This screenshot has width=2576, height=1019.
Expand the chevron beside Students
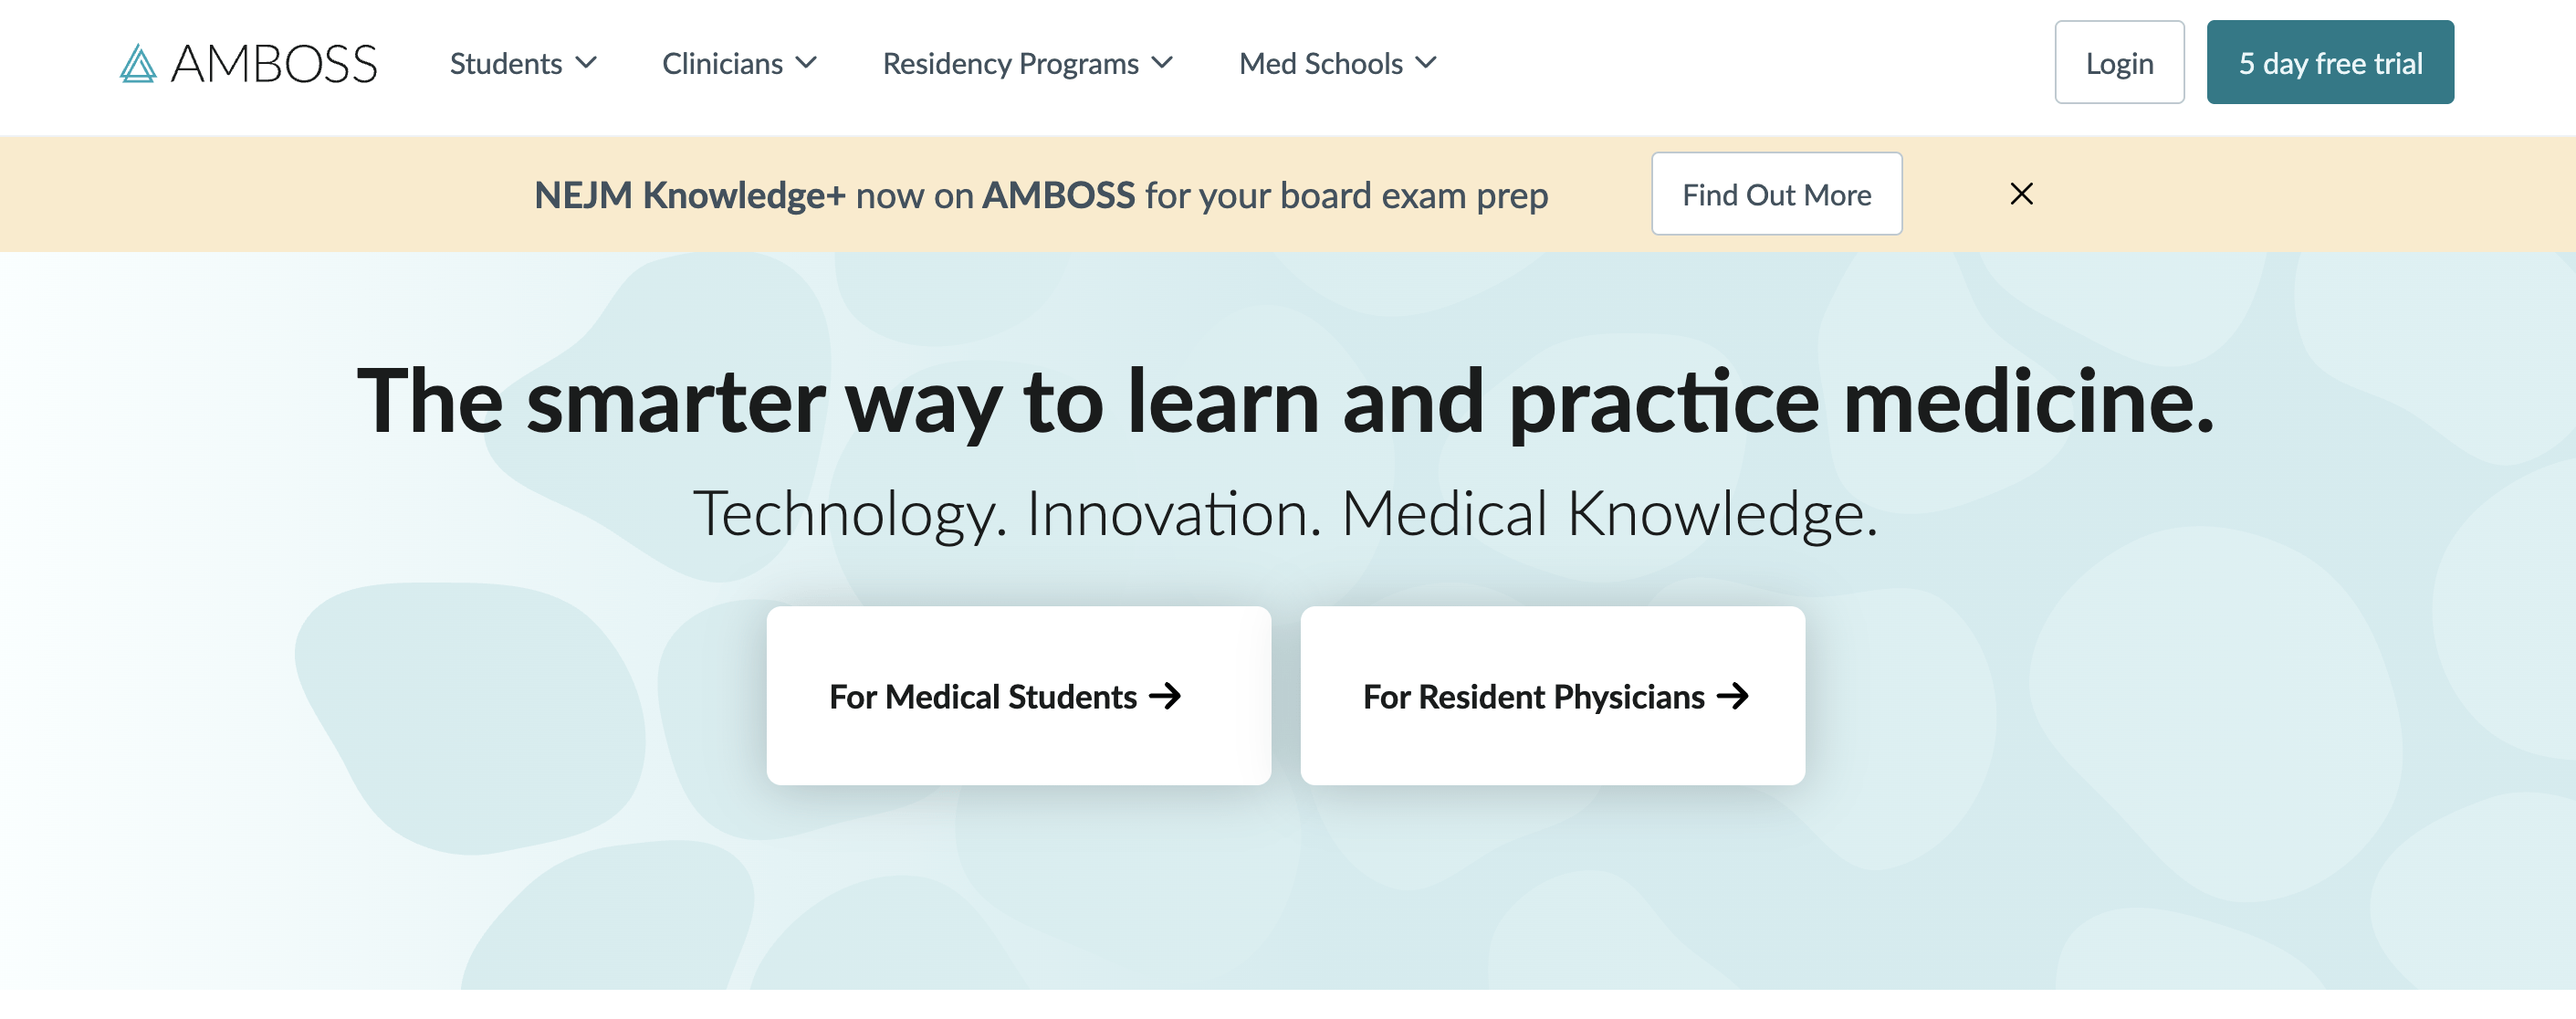pos(587,63)
